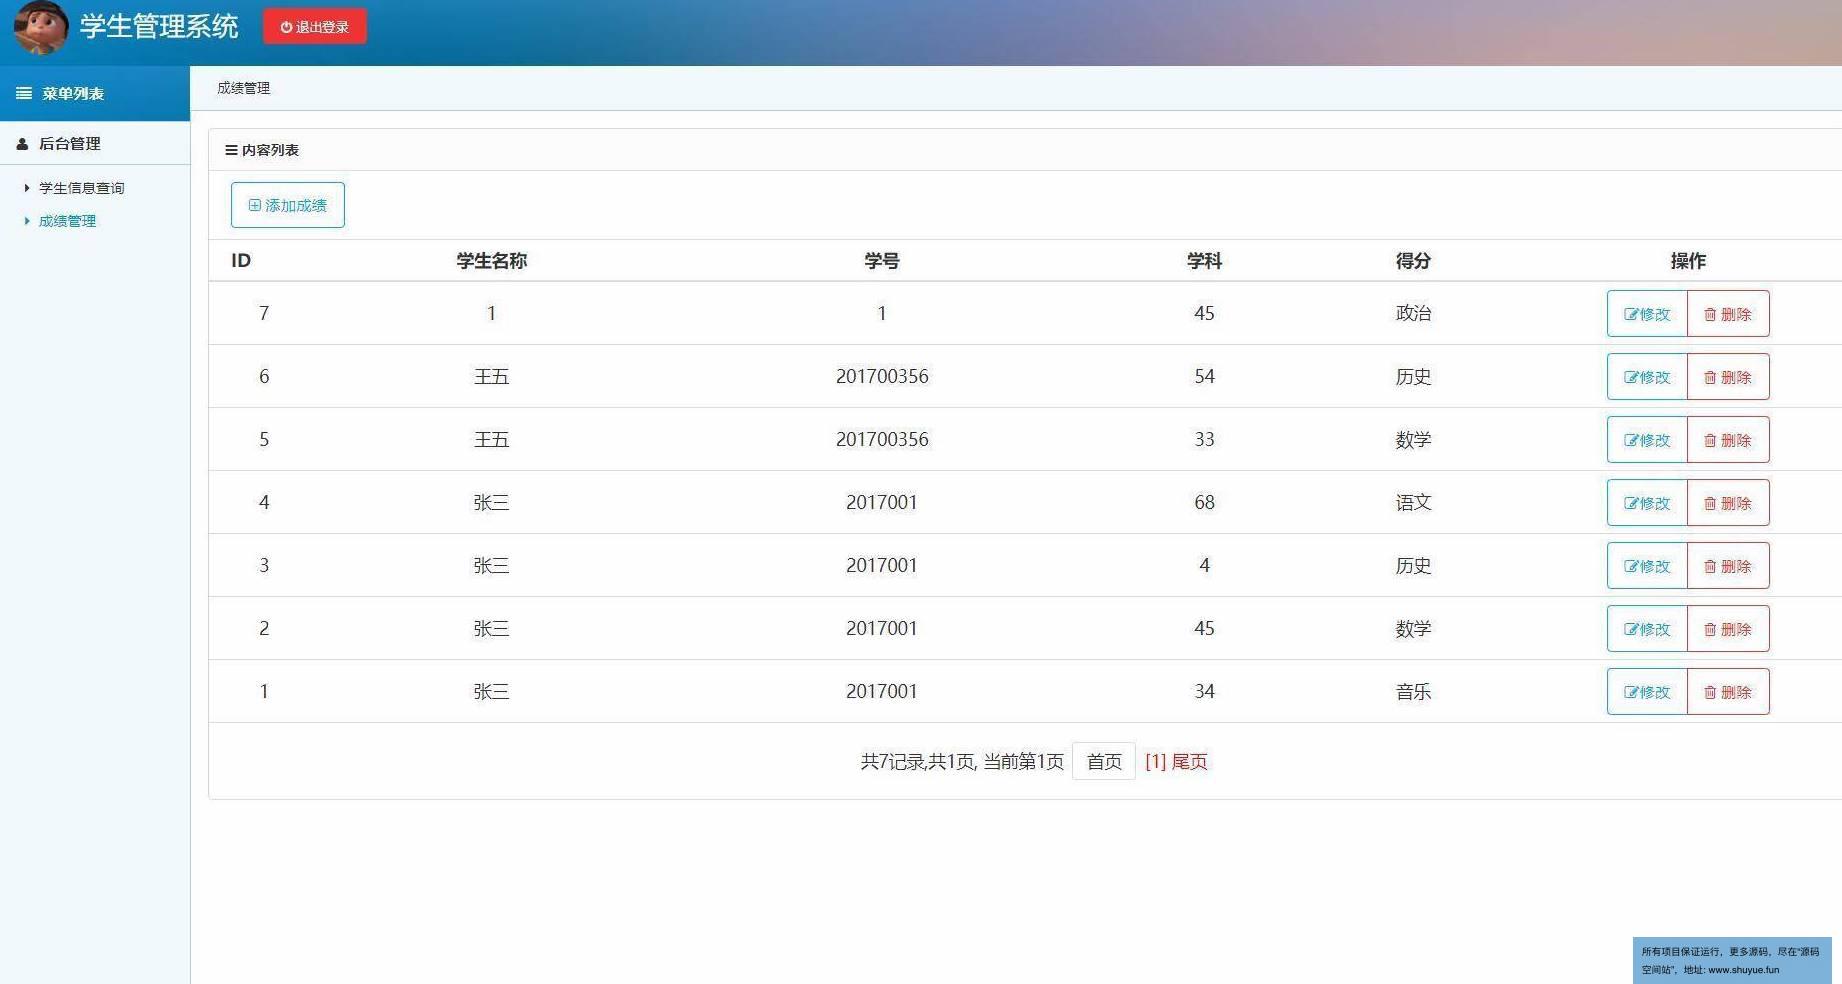Click page number [1] in pagination
This screenshot has width=1842, height=984.
pos(1155,762)
